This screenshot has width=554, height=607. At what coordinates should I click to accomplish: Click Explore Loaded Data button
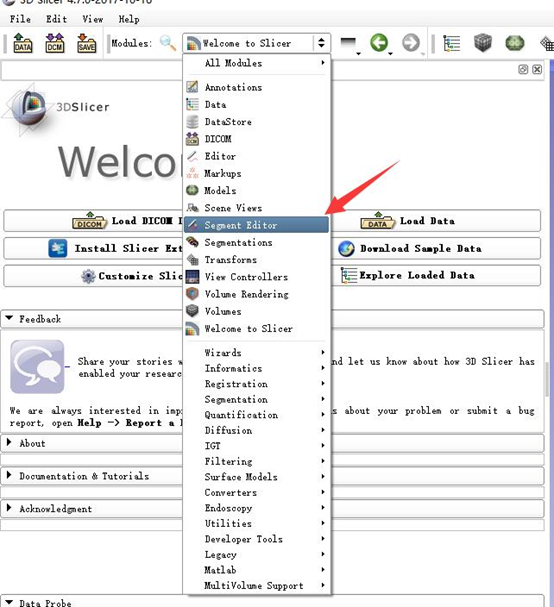click(436, 276)
